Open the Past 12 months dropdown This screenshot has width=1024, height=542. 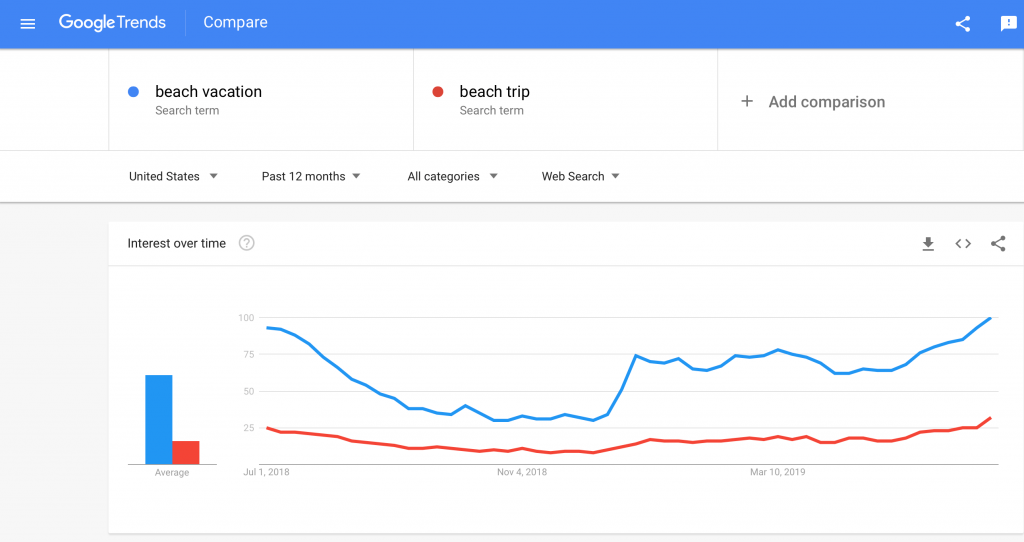tap(310, 176)
